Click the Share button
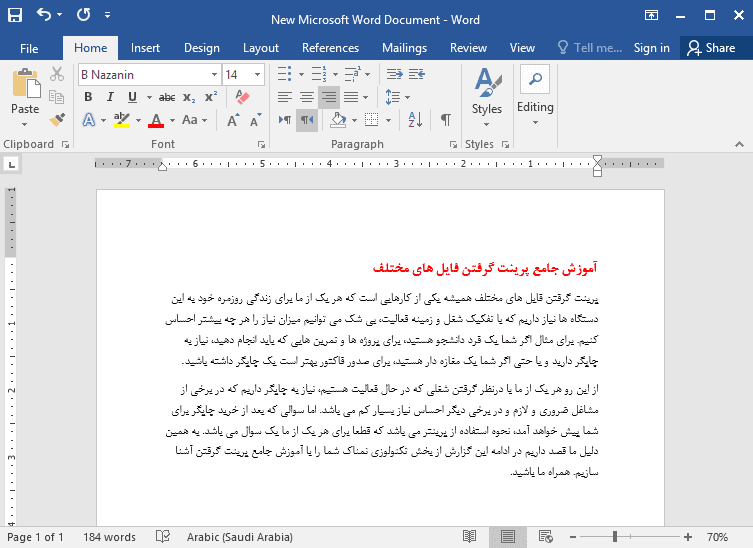Image resolution: width=753 pixels, height=548 pixels. pyautogui.click(x=711, y=48)
